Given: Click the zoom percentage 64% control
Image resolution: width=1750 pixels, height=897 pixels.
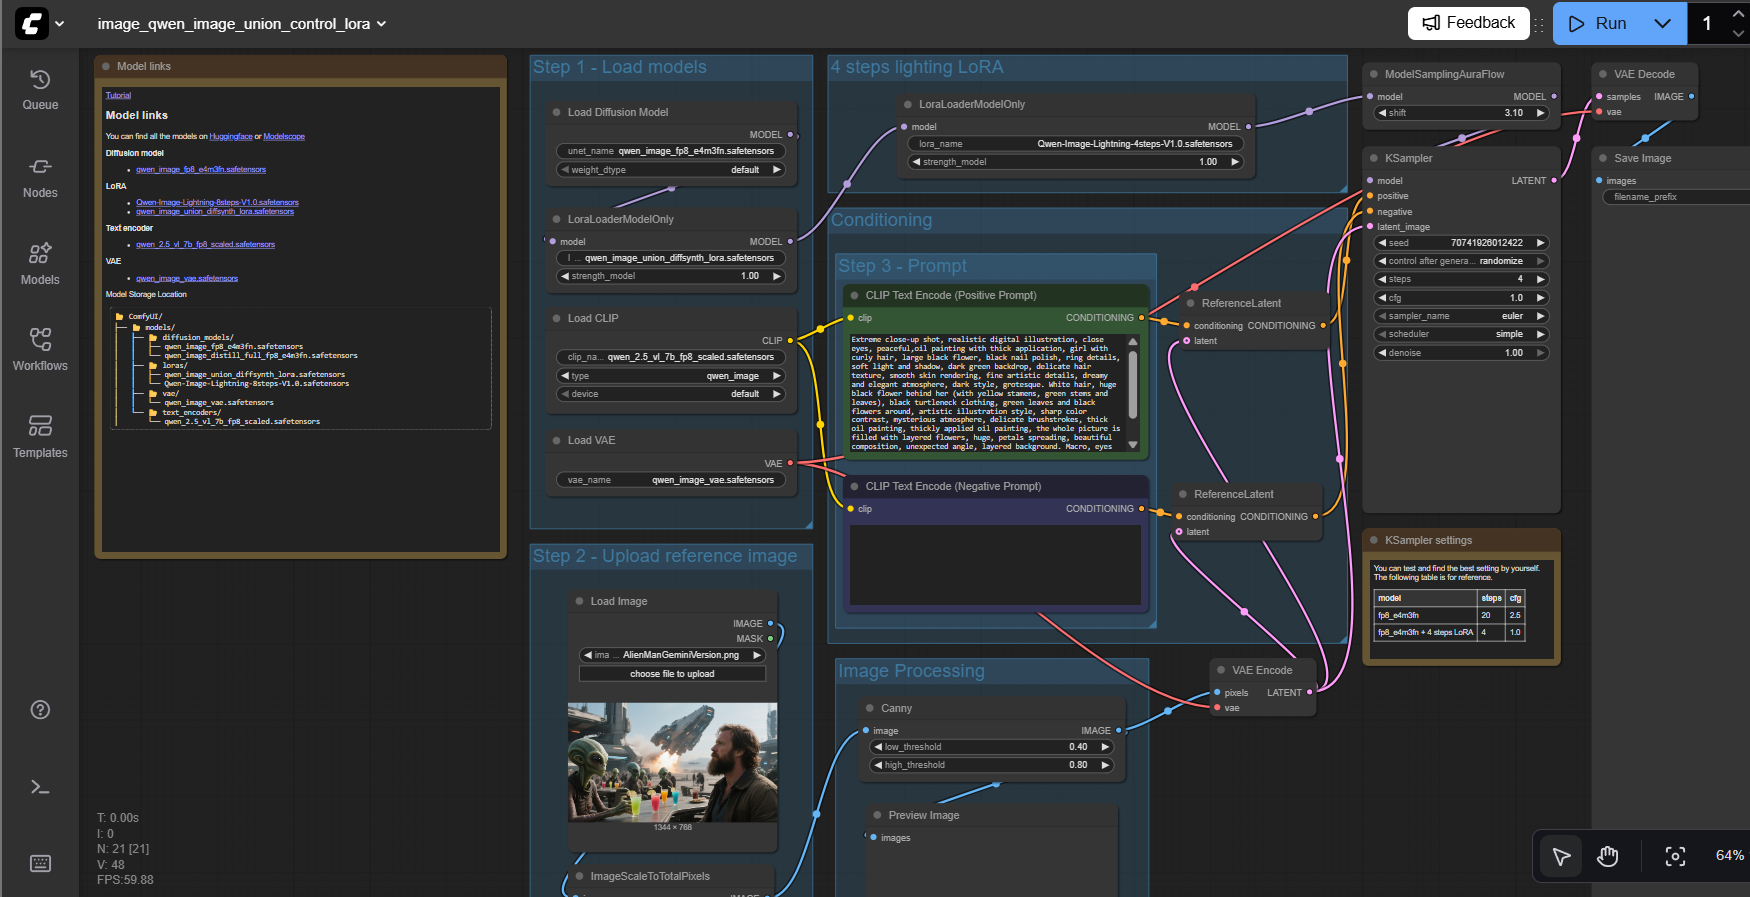Looking at the screenshot, I should click(x=1729, y=856).
